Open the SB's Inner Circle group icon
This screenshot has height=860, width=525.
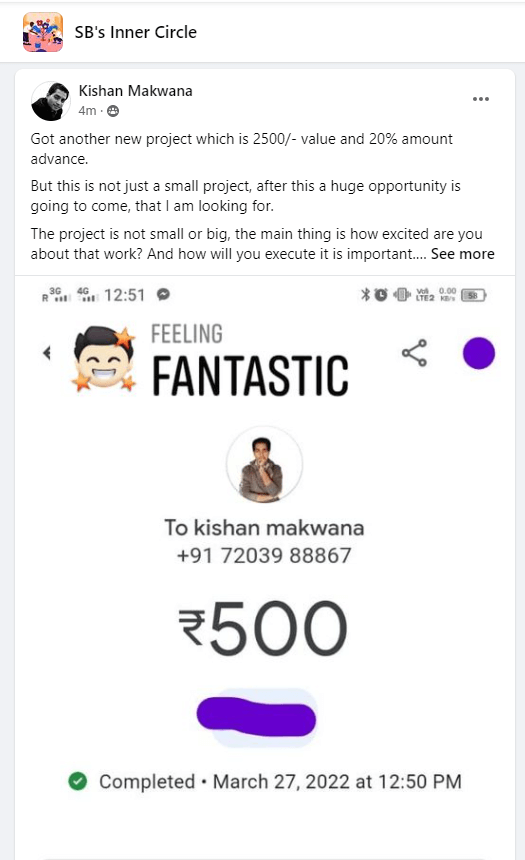pos(43,32)
